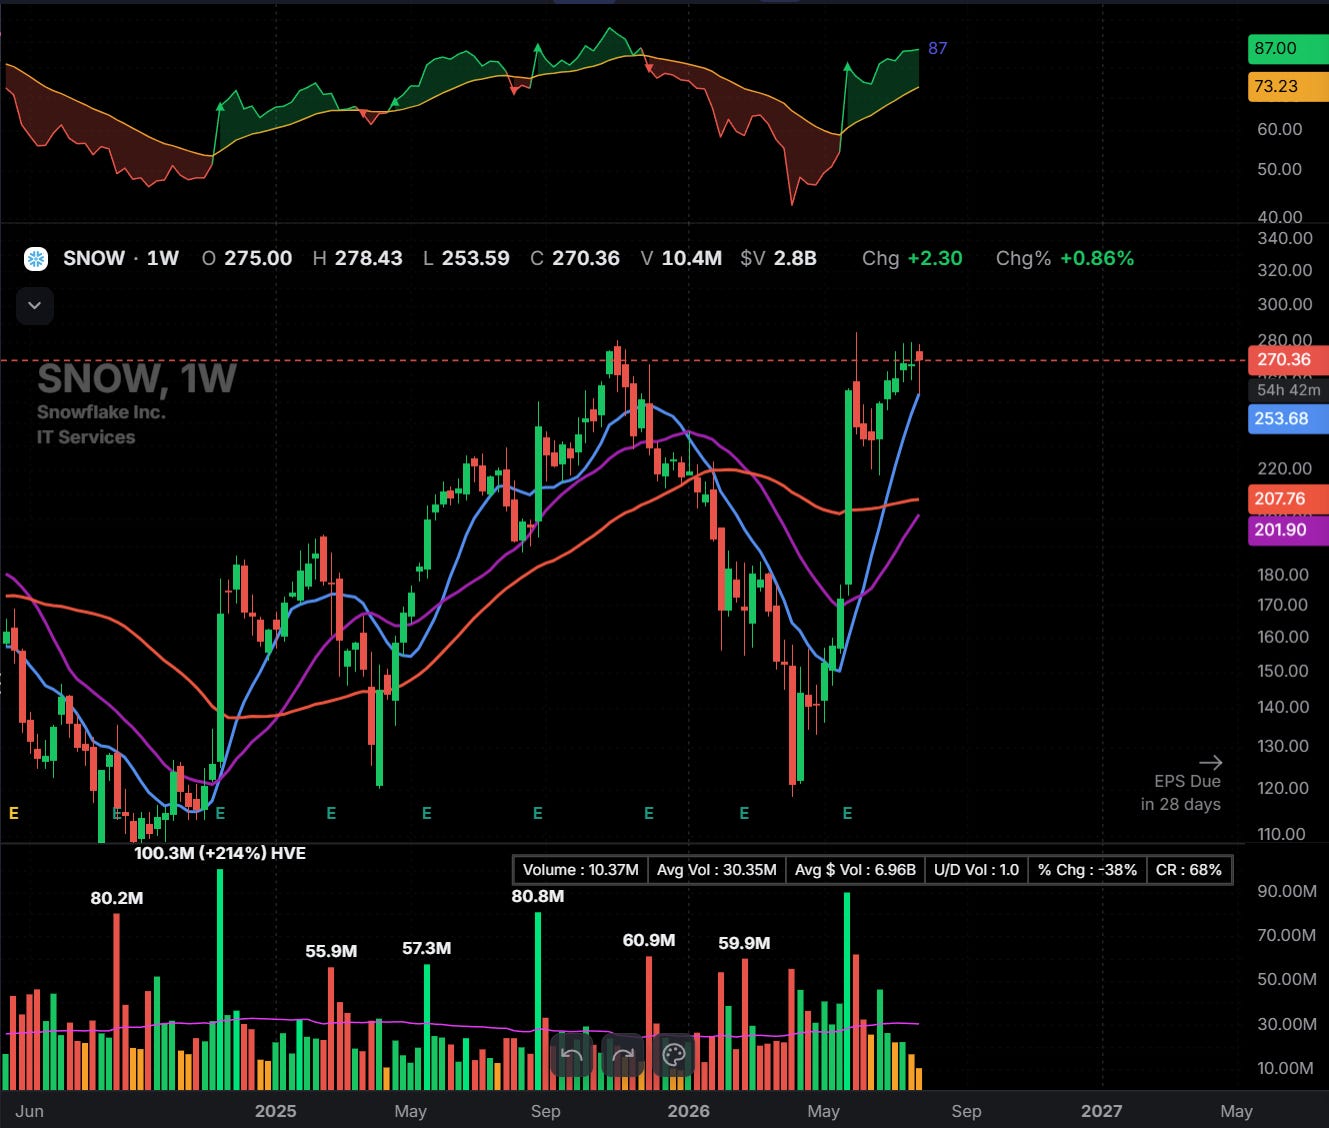Viewport: 1329px width, 1128px height.
Task: Click the Chg value +2.30
Action: click(935, 258)
